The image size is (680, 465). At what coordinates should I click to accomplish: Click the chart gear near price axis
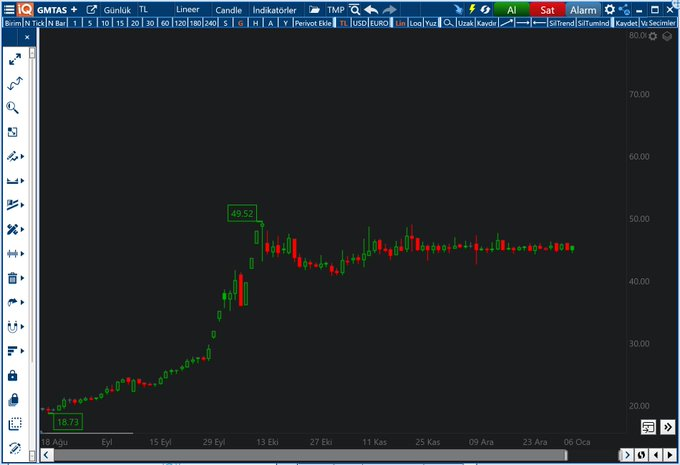click(x=653, y=36)
